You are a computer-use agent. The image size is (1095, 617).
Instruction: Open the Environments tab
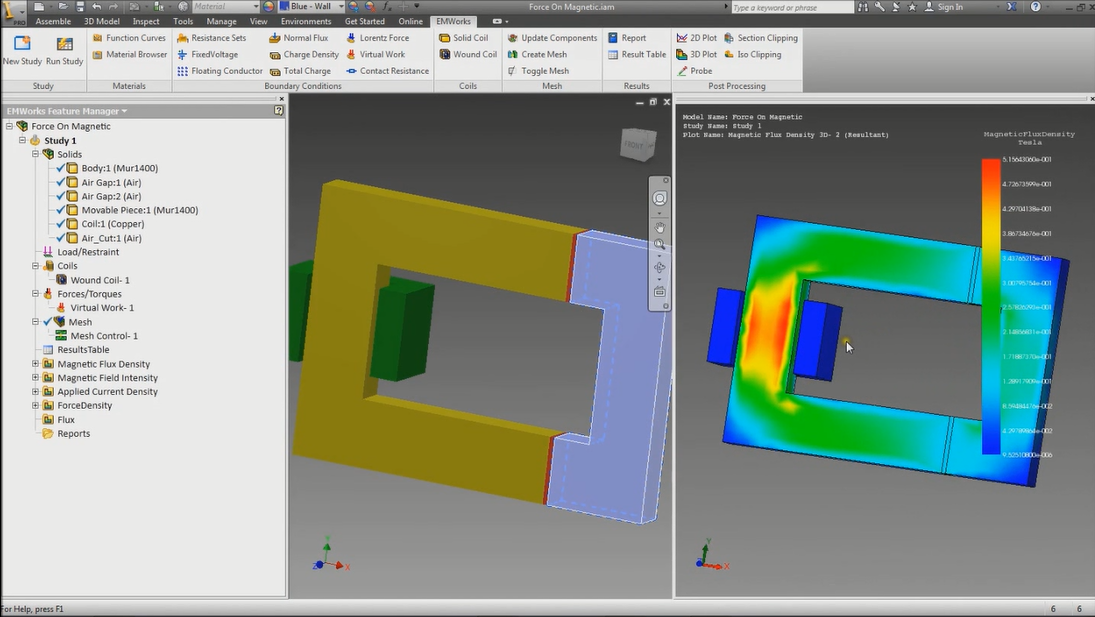[306, 22]
